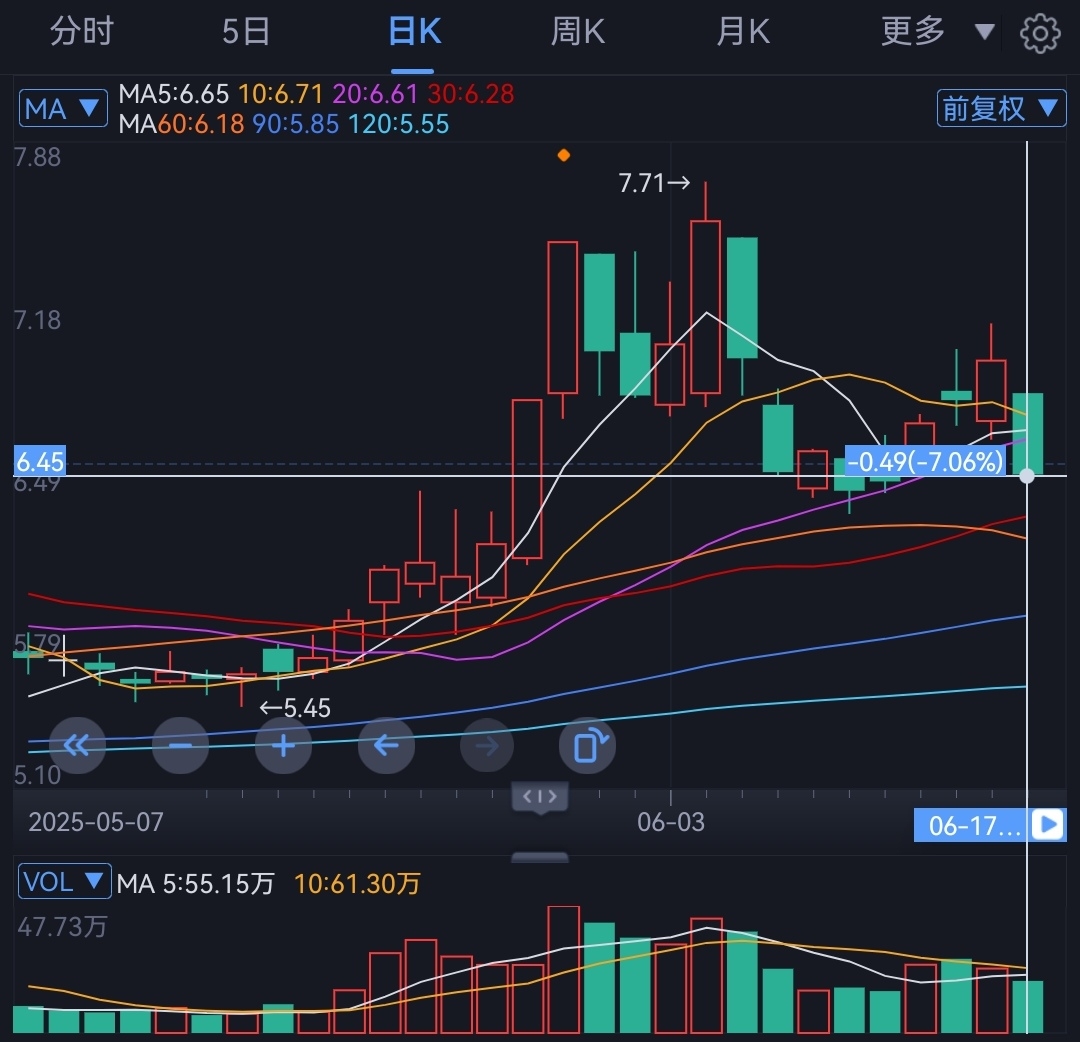
Task: Click the MA 10:6.71 value
Action: 280,94
